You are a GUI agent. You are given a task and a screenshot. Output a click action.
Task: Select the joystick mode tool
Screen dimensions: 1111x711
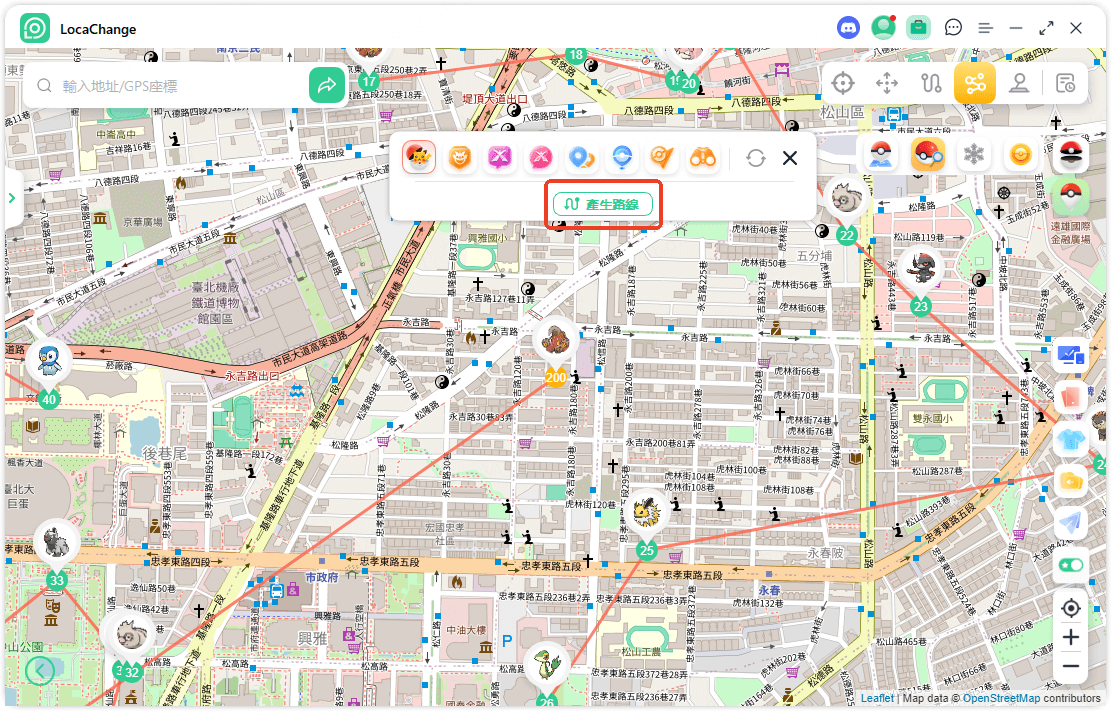tap(1019, 83)
